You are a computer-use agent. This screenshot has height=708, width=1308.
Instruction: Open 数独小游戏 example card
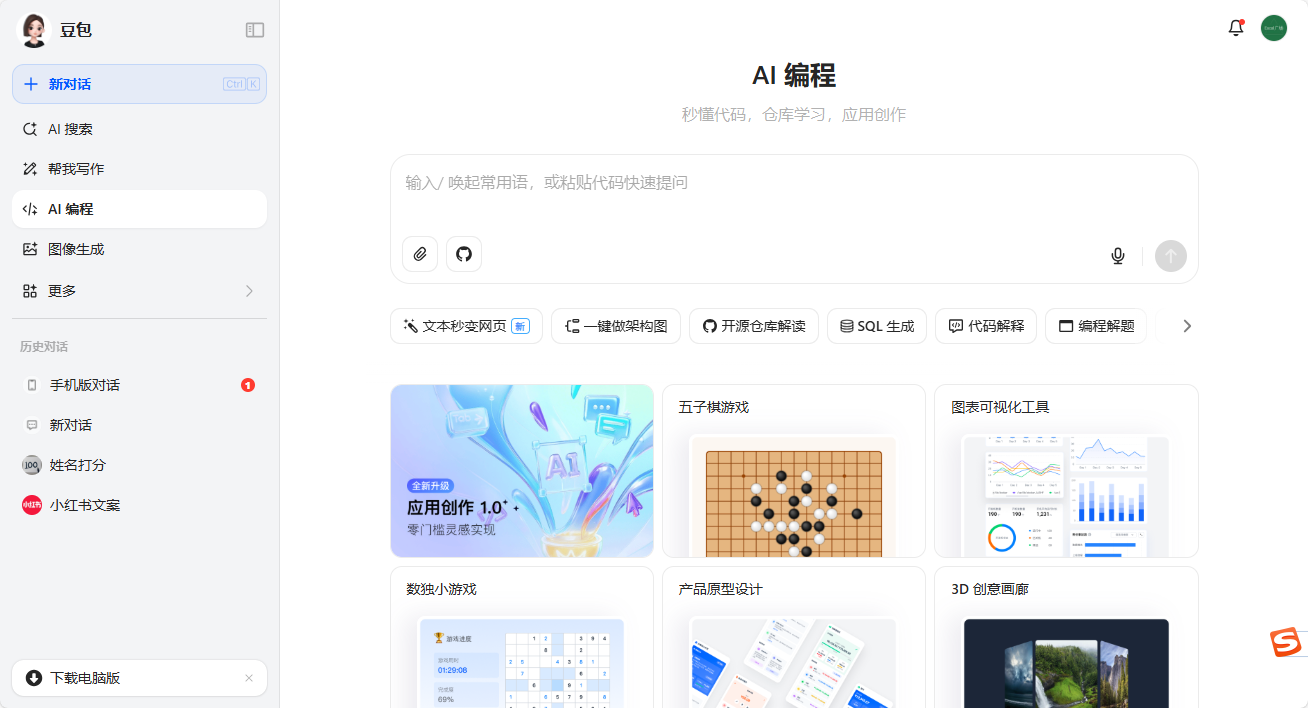(522, 637)
